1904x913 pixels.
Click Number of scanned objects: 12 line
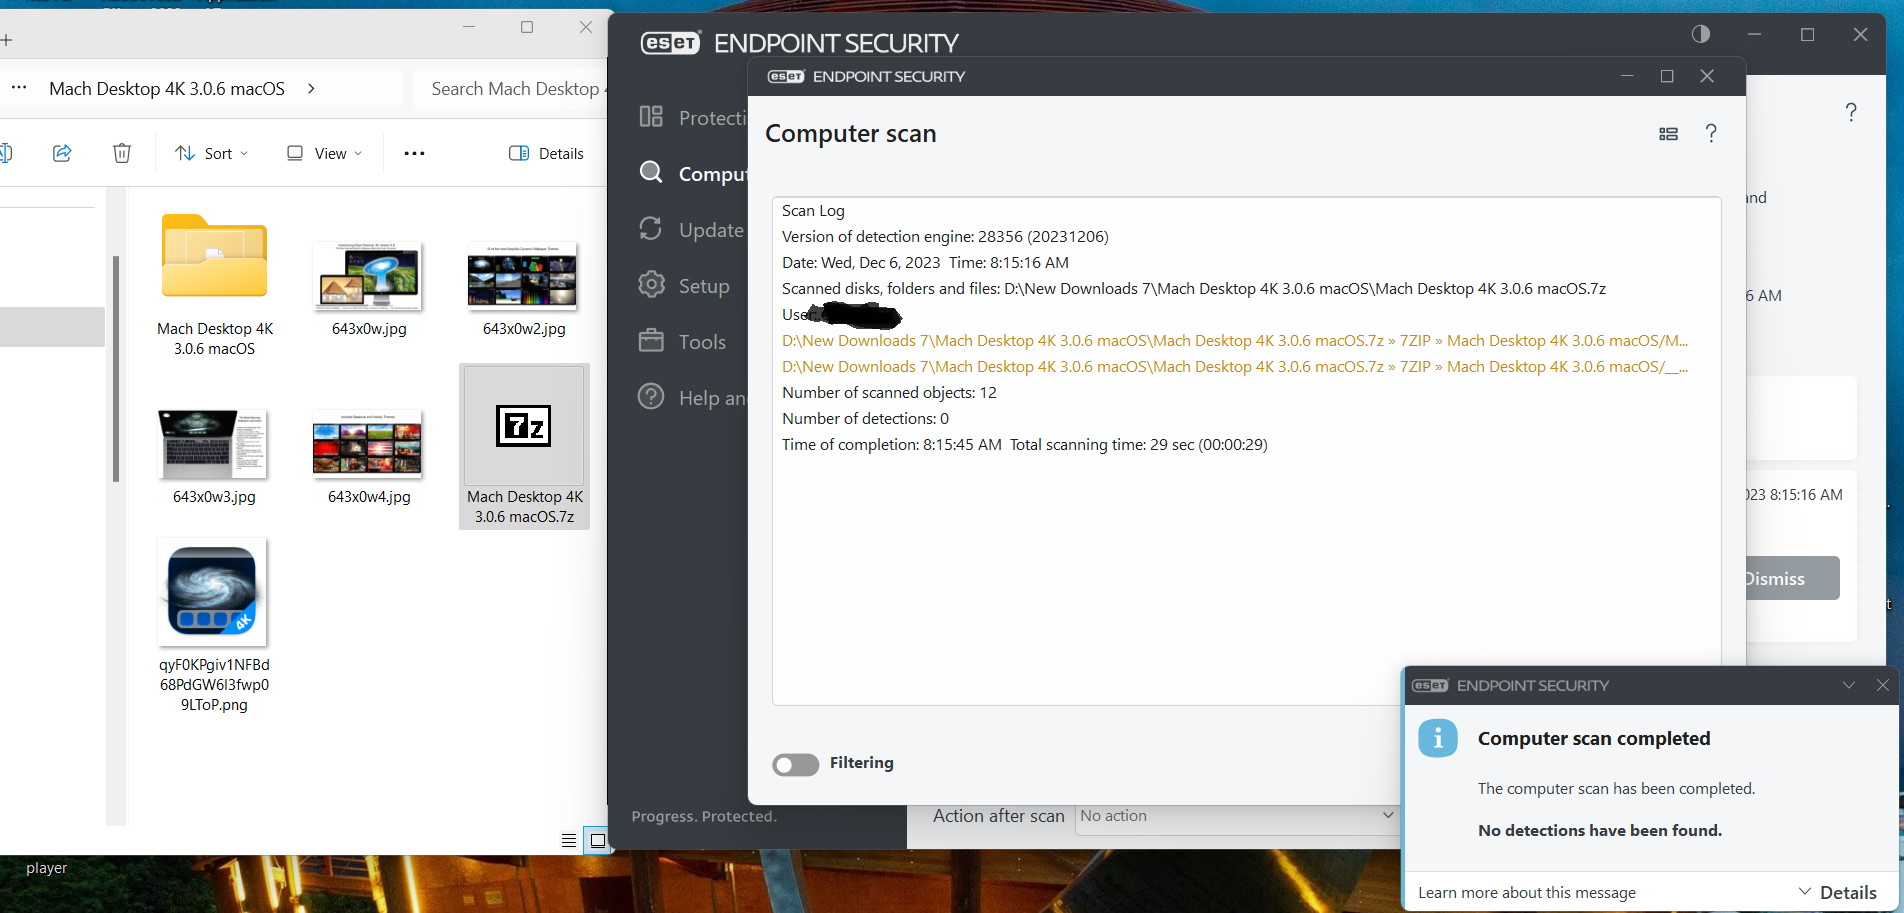[x=889, y=393]
